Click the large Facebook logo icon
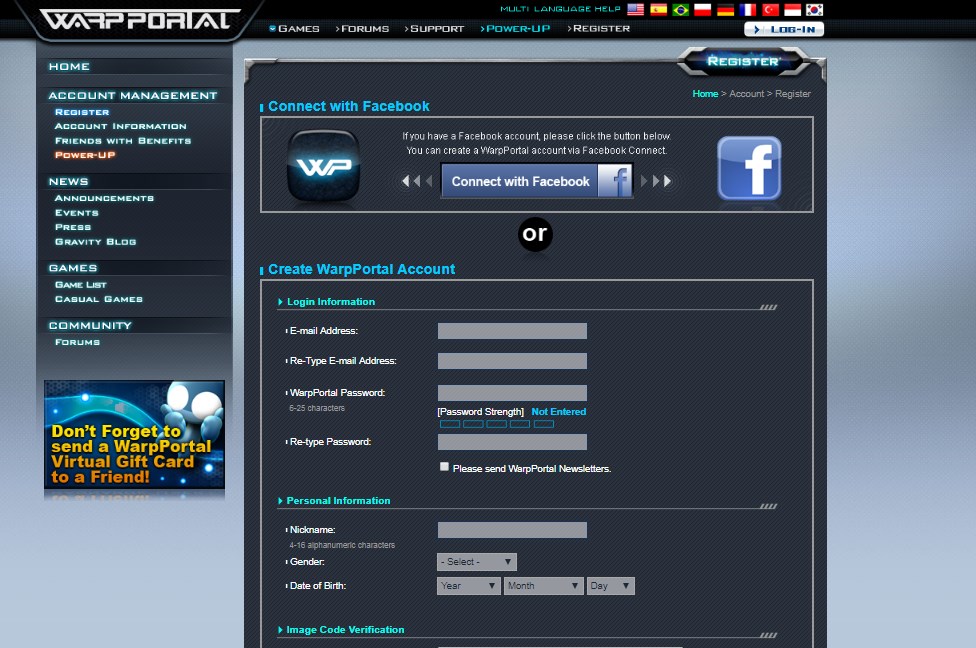The image size is (976, 648). (749, 169)
